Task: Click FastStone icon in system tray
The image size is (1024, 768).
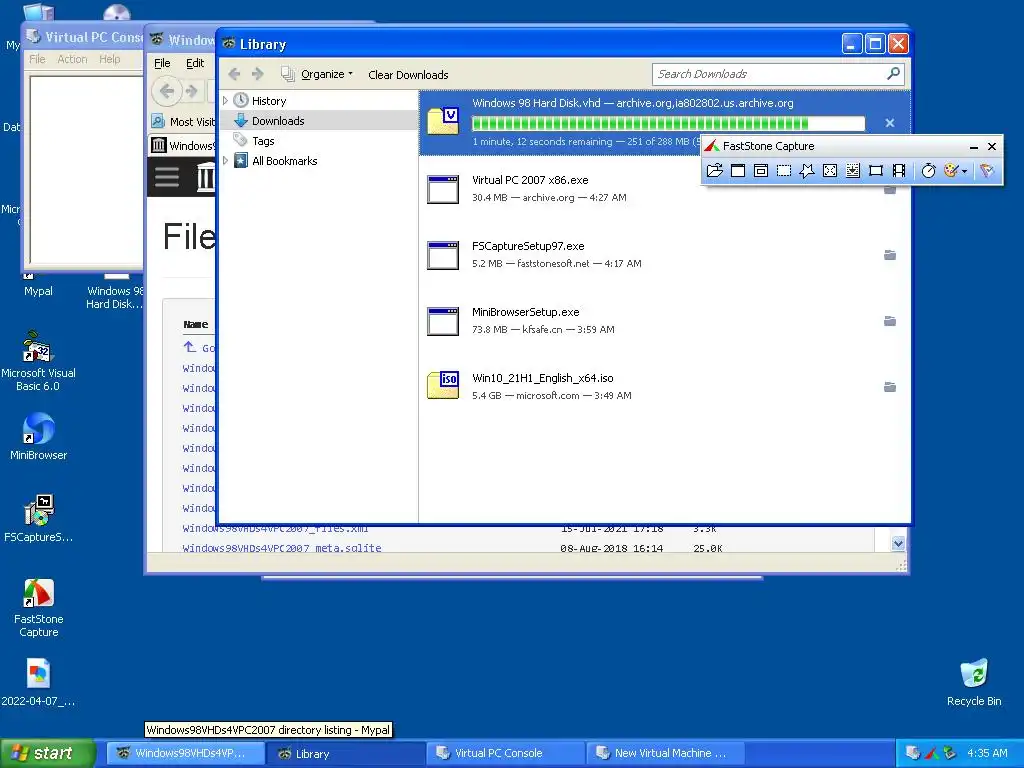Action: click(931, 753)
